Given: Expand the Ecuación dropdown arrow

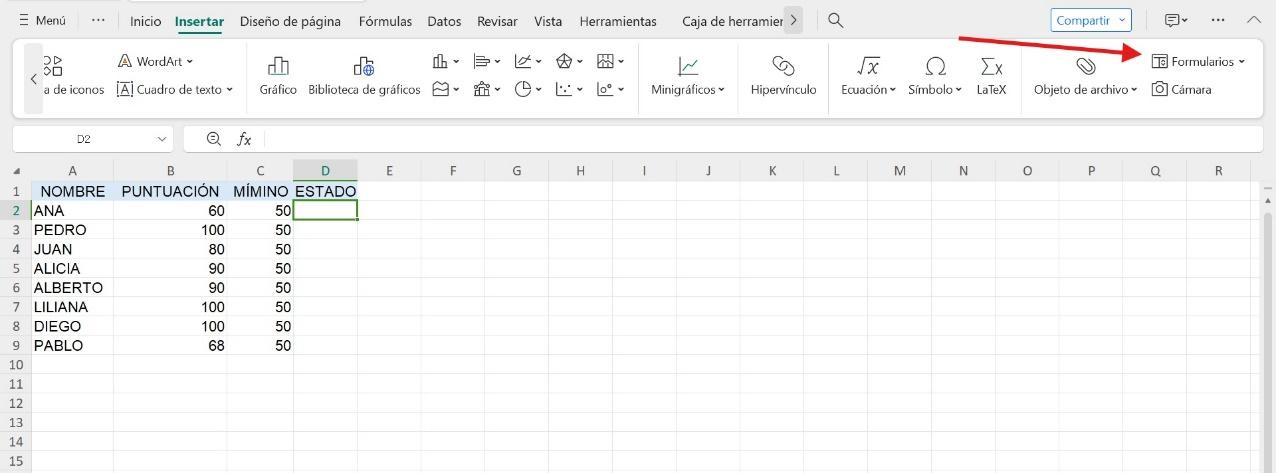Looking at the screenshot, I should click(892, 90).
